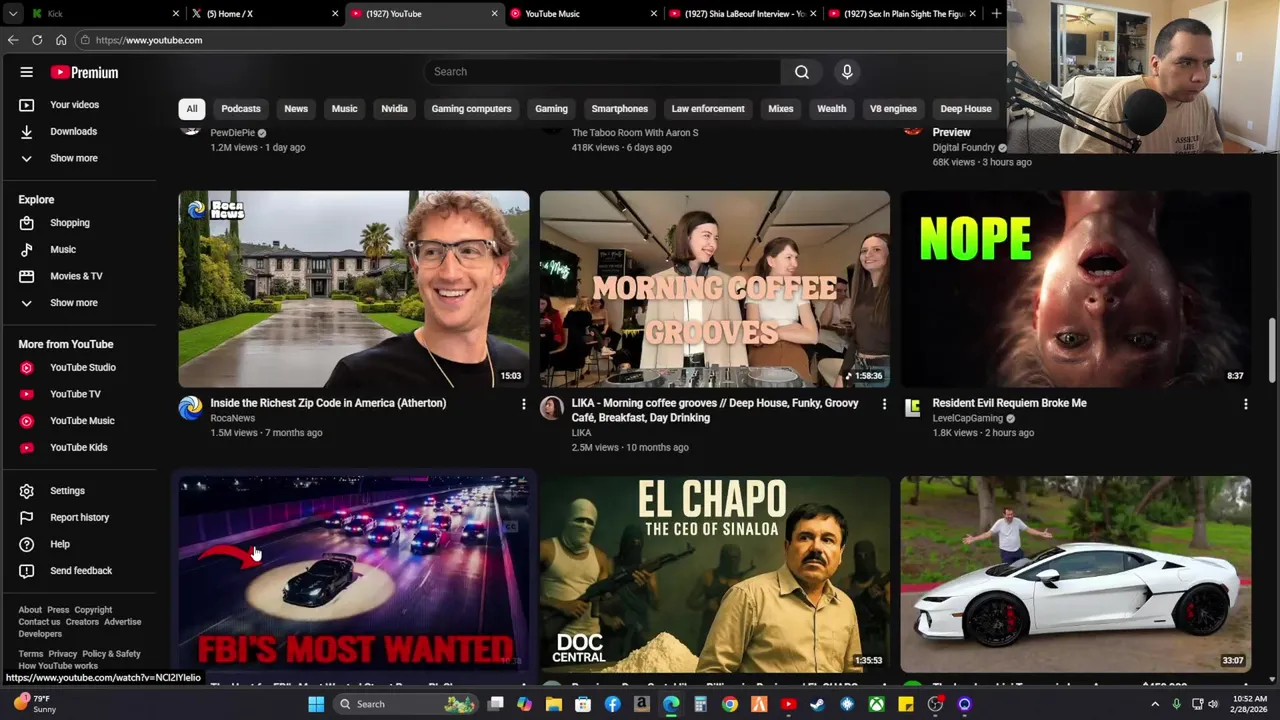Screen dimensions: 1280x720
Task: Select the All filter chip
Action: click(191, 109)
